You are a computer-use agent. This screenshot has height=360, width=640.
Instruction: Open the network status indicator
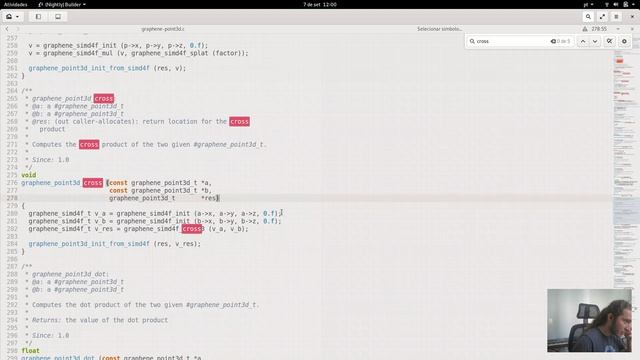607,4
